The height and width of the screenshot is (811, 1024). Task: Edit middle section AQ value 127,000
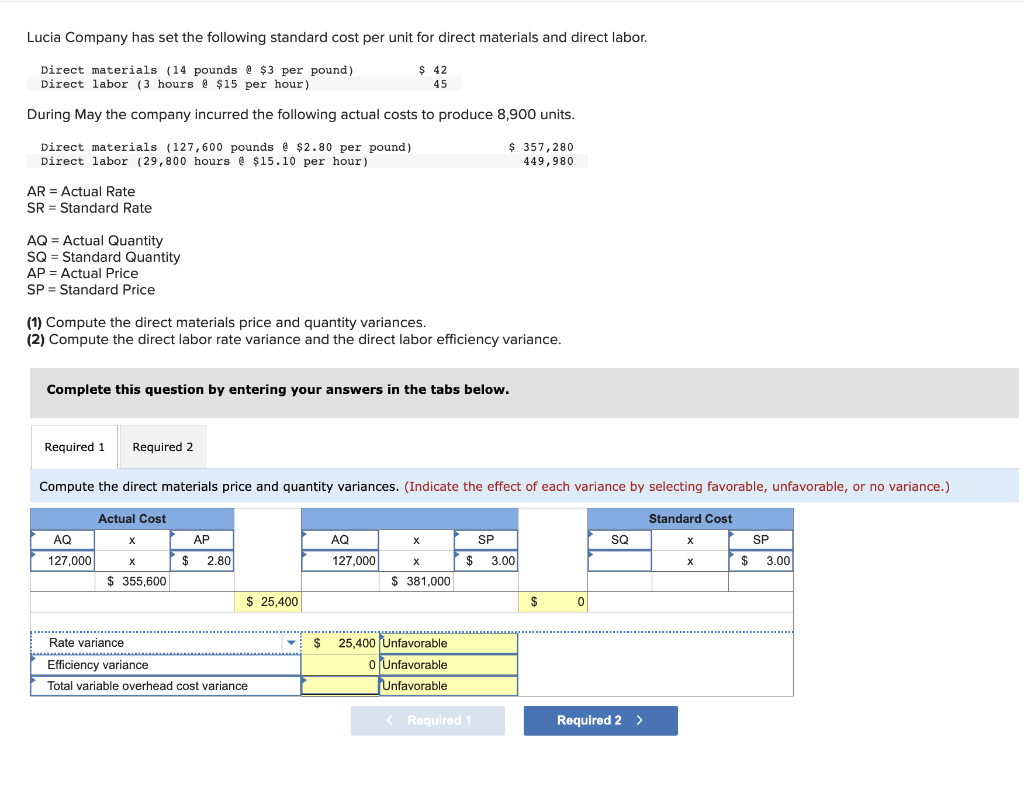tap(340, 561)
